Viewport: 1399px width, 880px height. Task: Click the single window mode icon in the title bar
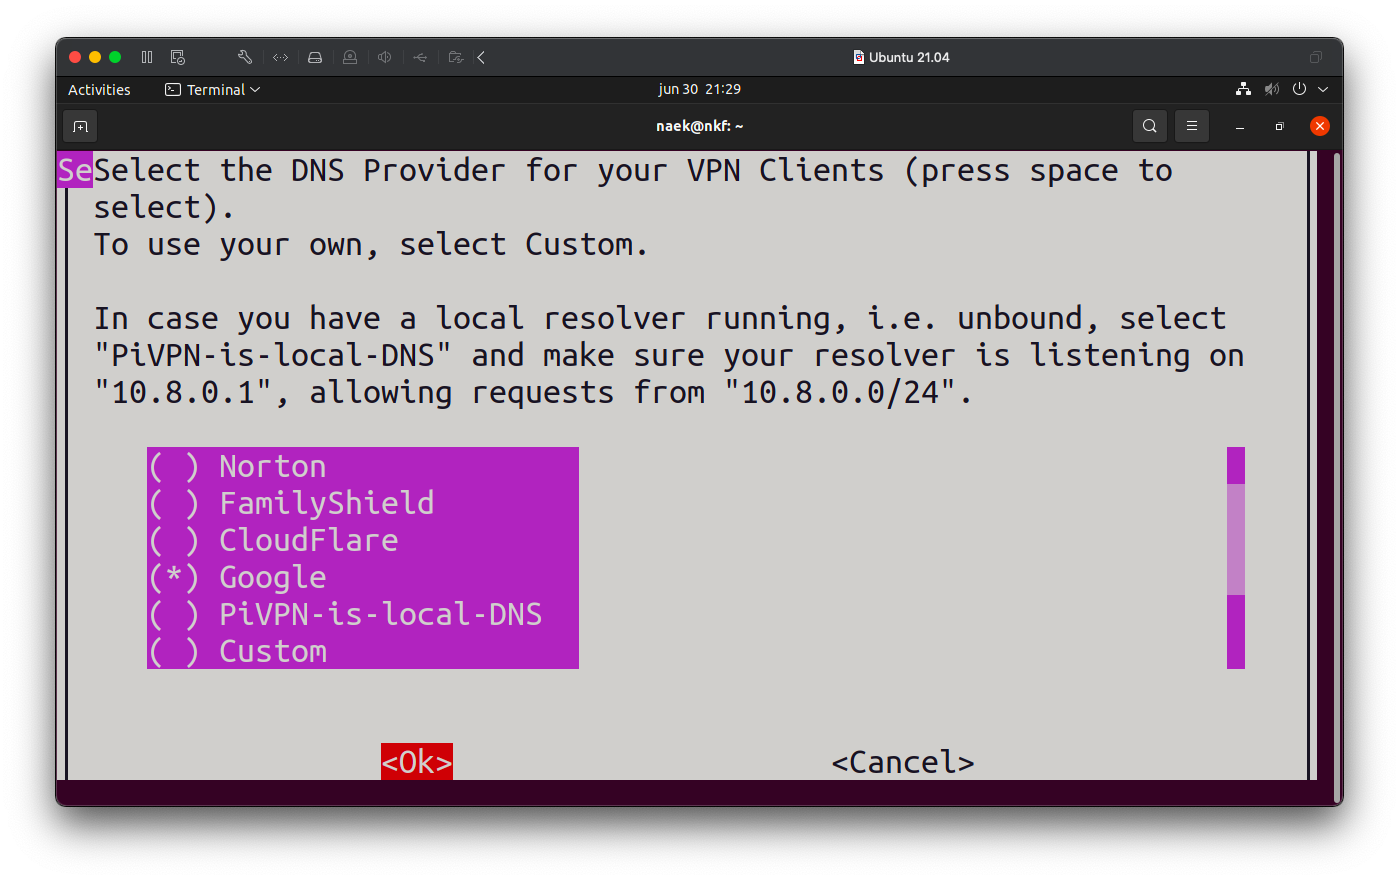pos(1316,57)
